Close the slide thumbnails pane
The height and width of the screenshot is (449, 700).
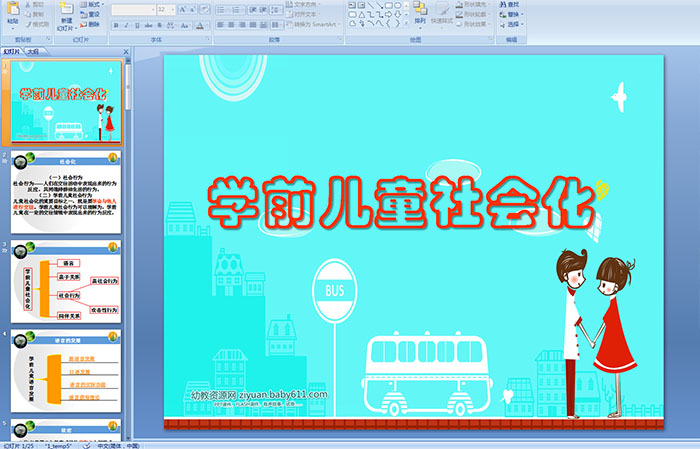[126, 52]
